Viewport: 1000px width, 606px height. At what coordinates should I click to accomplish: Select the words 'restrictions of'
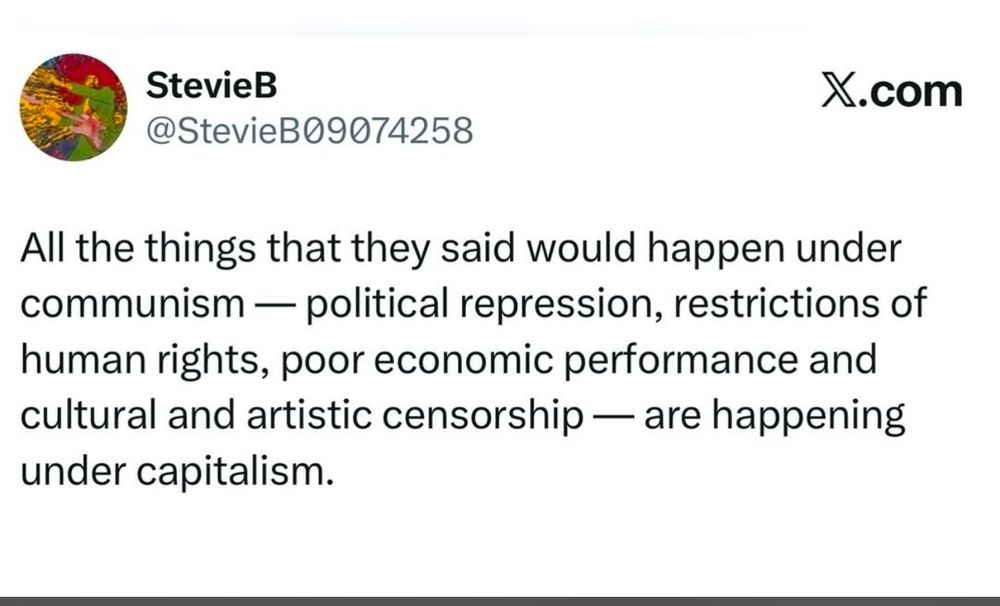coord(800,304)
